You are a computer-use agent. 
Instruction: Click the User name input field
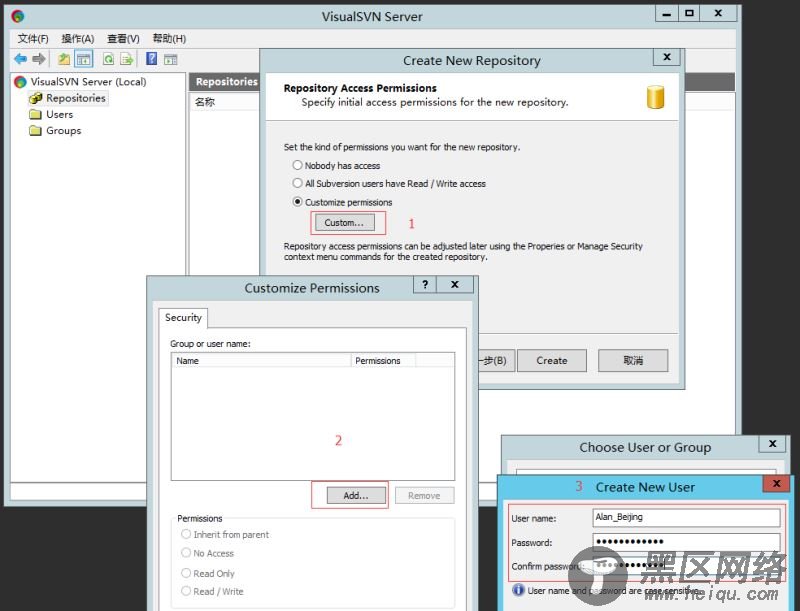686,517
